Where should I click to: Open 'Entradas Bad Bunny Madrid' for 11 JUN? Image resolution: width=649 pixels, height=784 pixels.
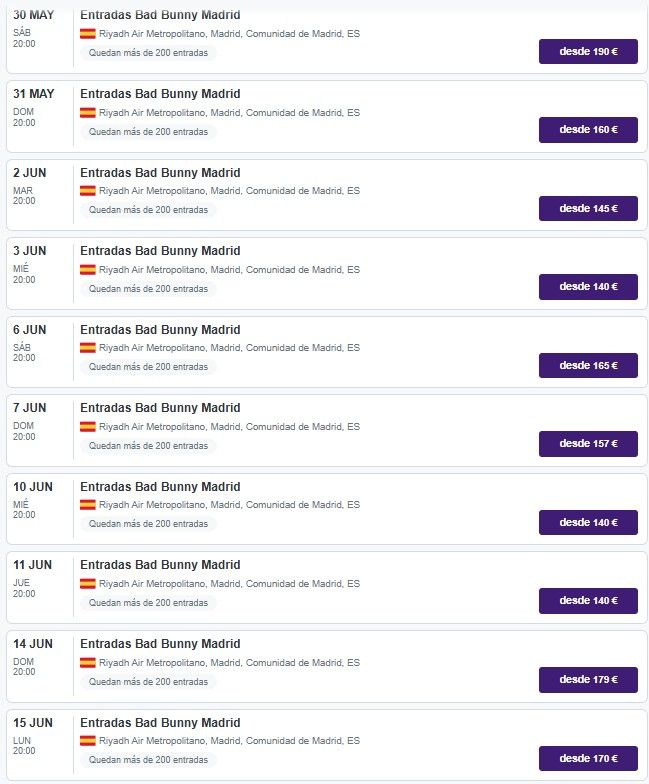pos(160,565)
